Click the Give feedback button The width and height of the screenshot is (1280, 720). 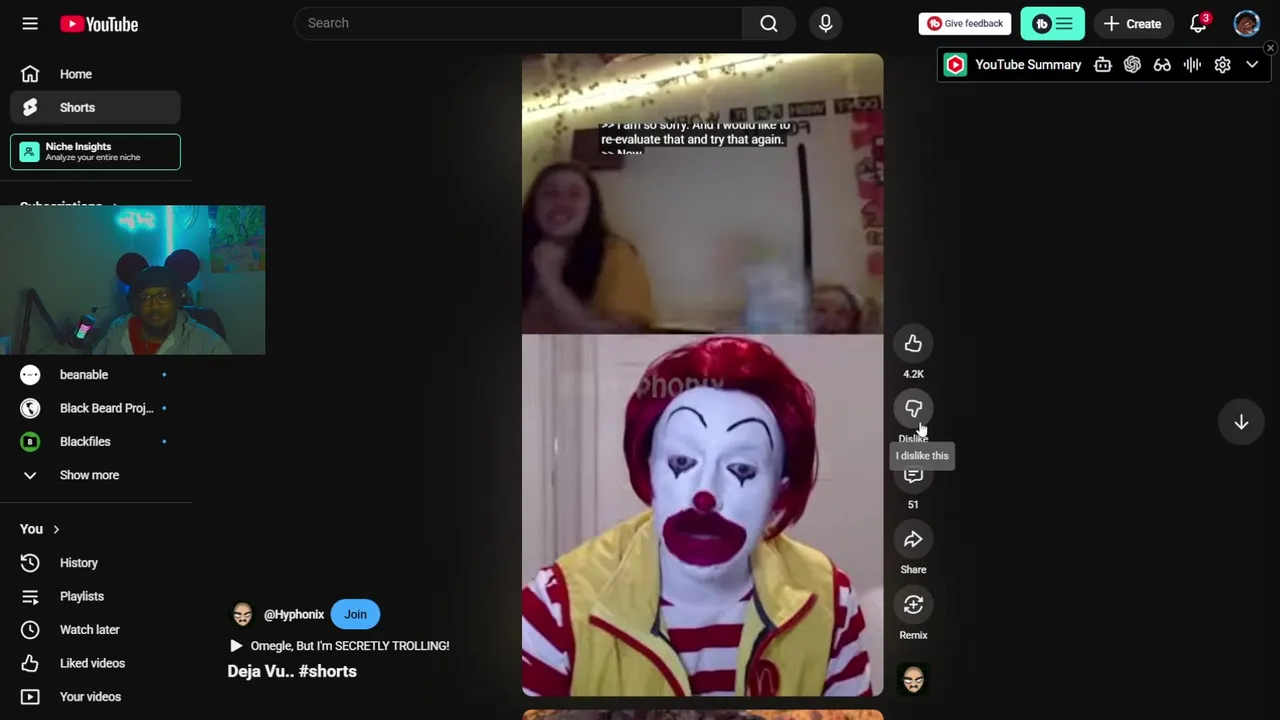click(x=965, y=24)
